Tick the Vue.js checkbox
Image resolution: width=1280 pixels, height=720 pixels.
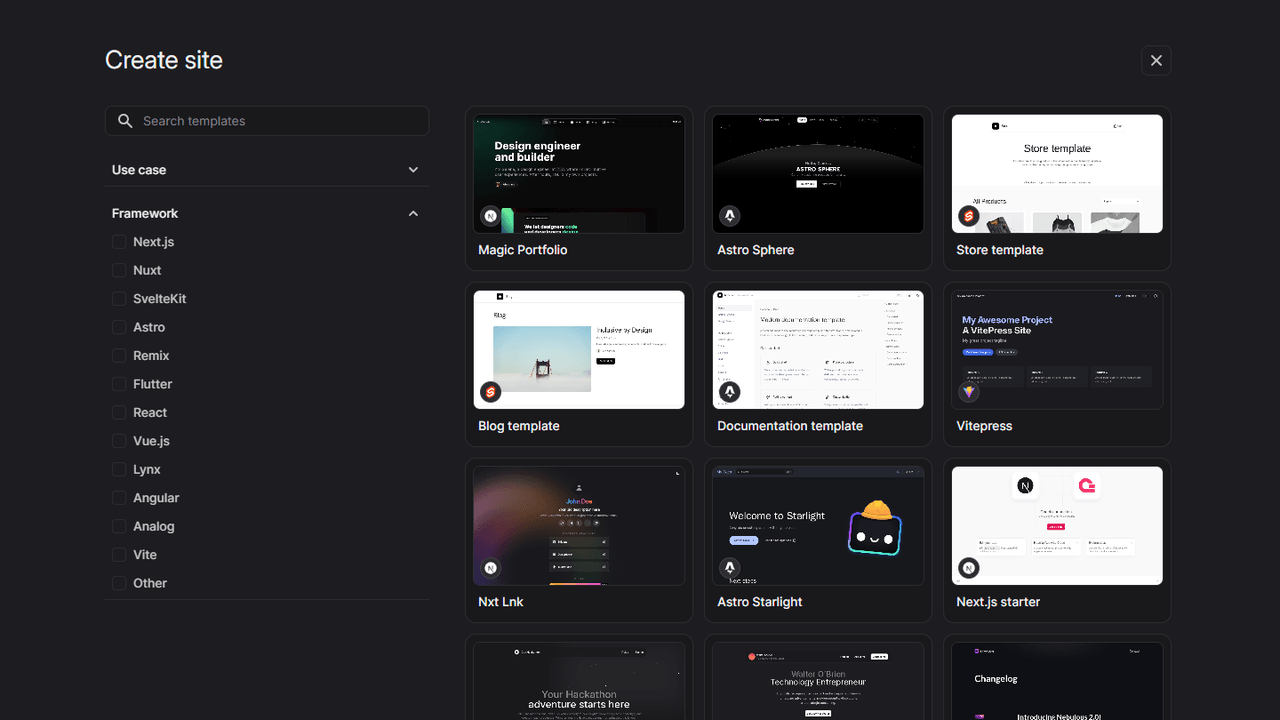click(119, 441)
